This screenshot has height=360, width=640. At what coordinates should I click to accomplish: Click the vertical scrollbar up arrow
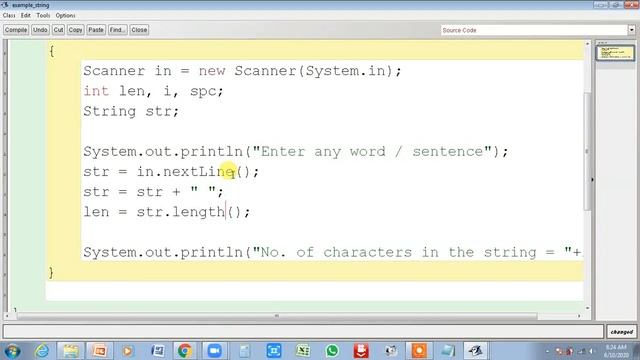(588, 43)
